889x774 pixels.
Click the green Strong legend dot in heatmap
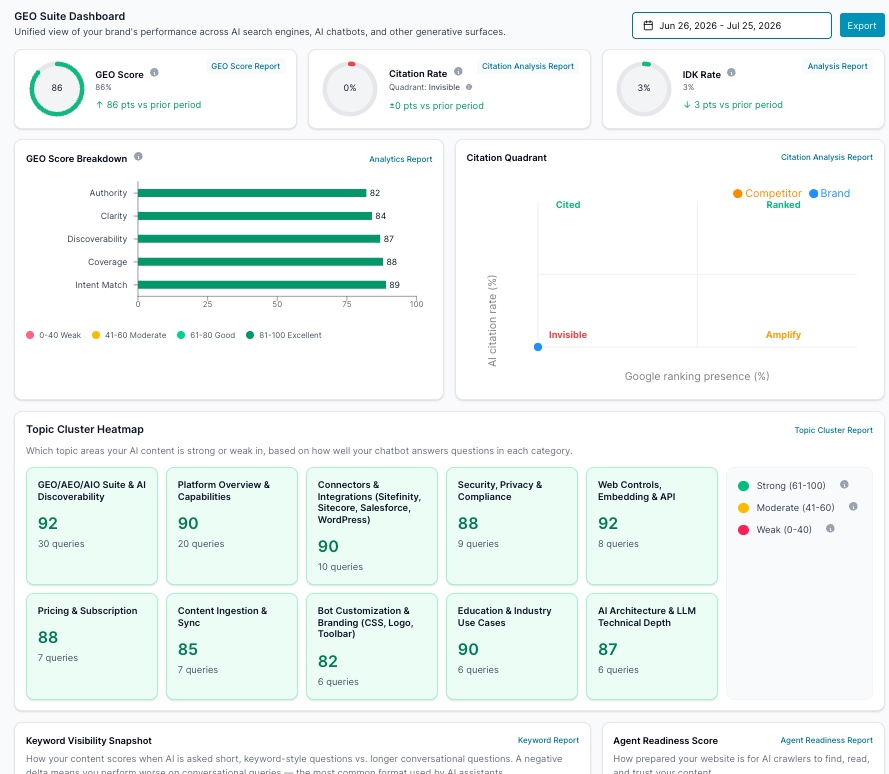[743, 486]
